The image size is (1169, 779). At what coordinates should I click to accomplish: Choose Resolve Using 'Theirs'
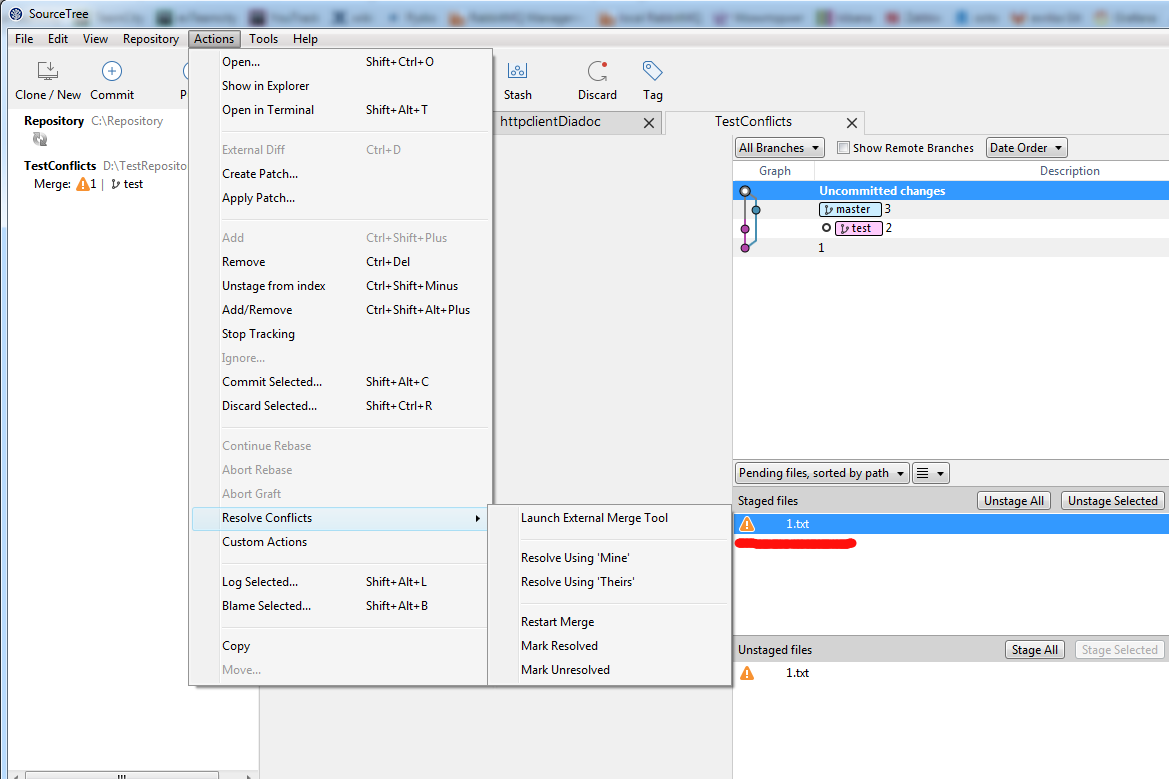click(610, 582)
